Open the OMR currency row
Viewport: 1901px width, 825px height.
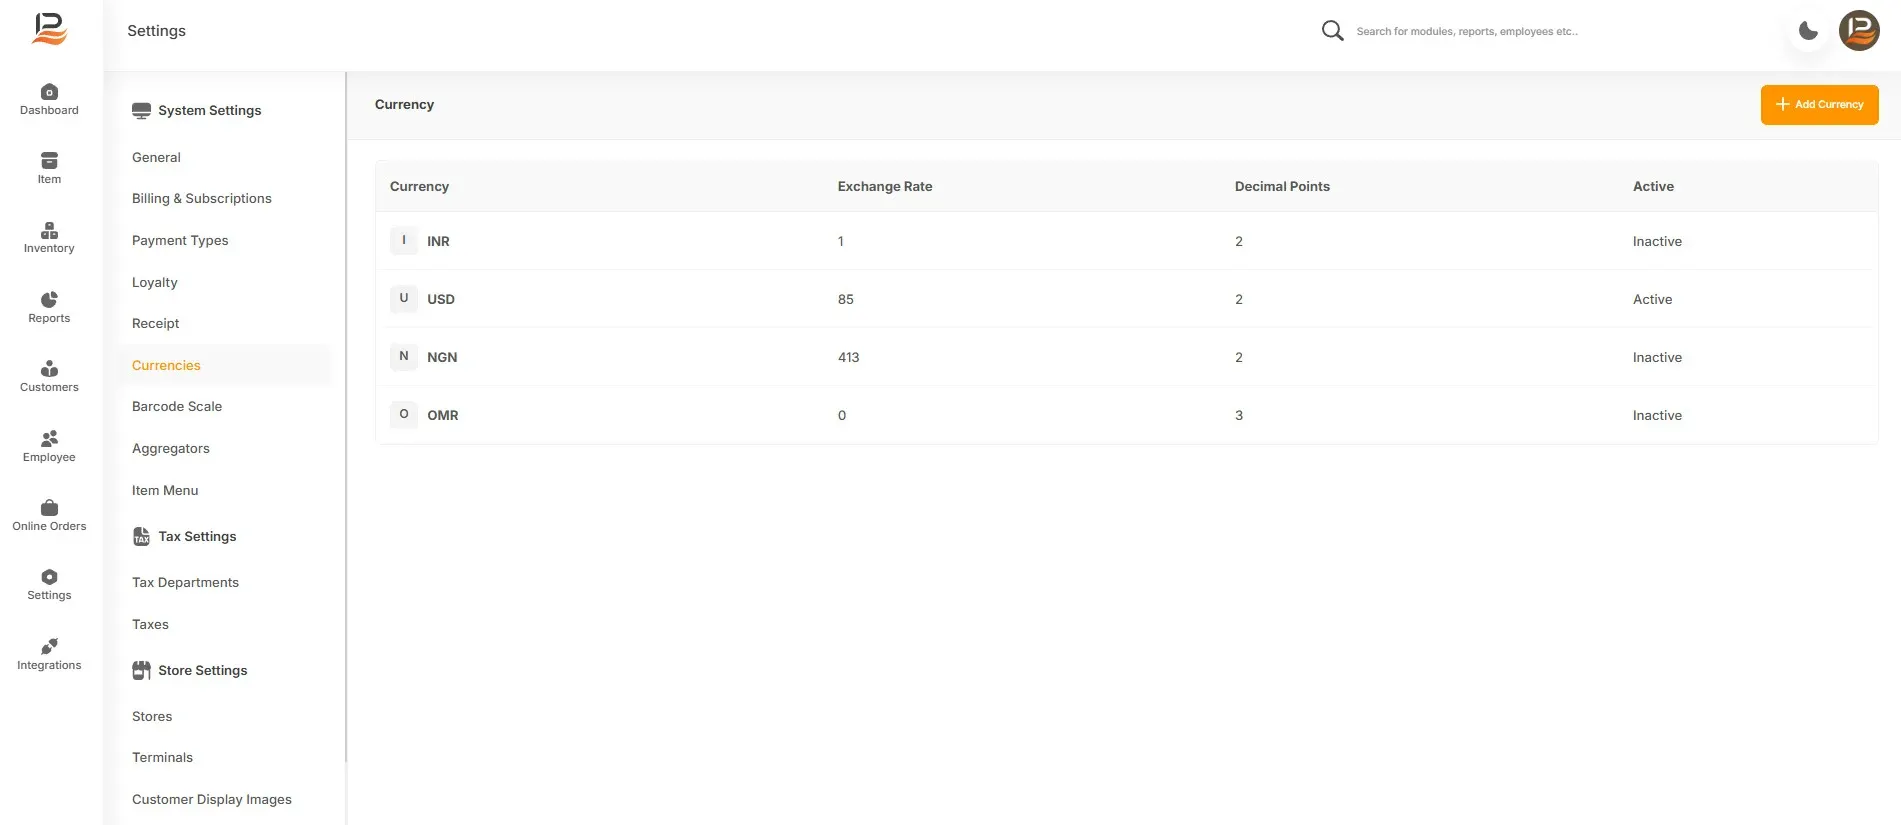[1126, 415]
